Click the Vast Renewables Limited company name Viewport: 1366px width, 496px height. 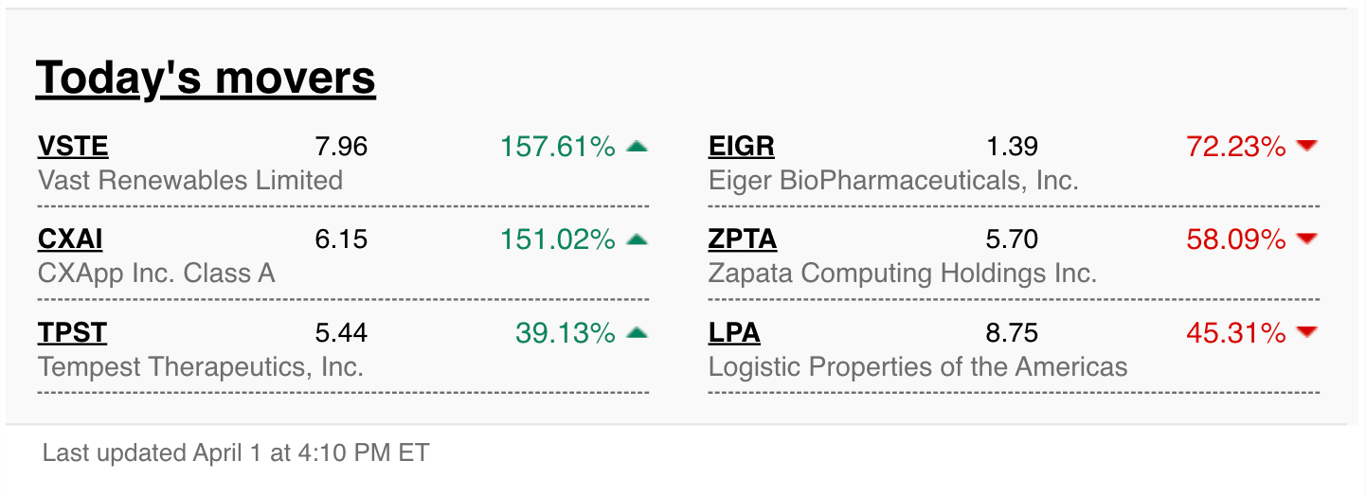click(190, 180)
